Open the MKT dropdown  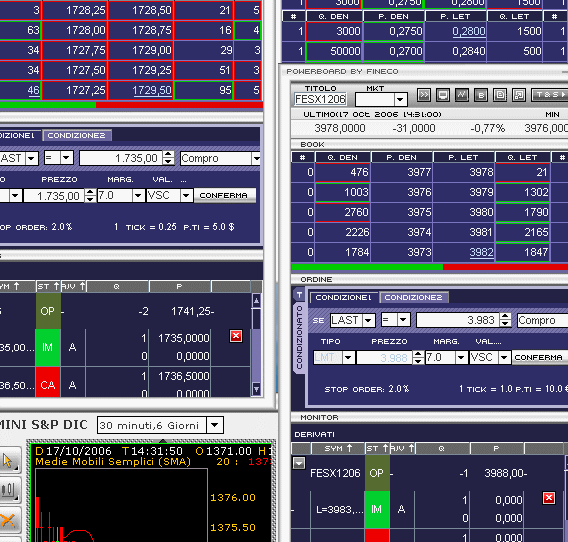coord(400,99)
